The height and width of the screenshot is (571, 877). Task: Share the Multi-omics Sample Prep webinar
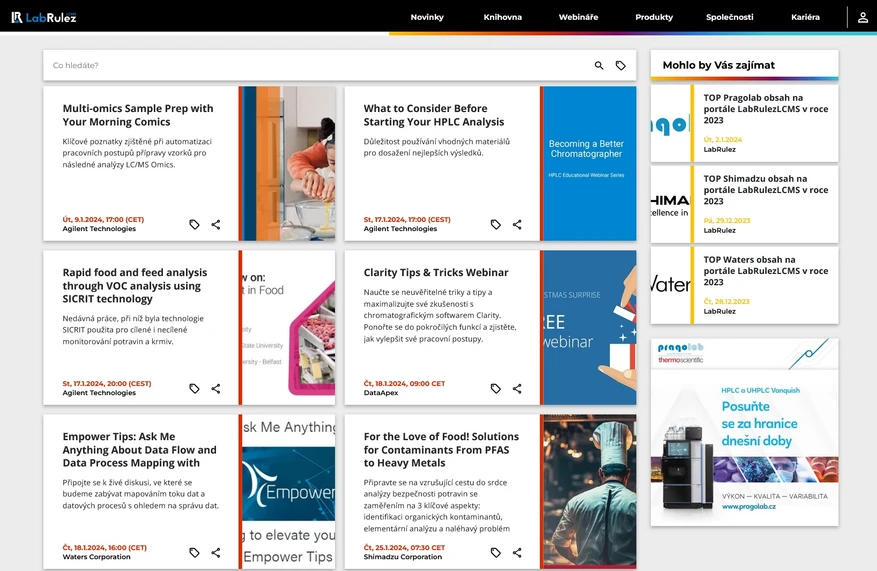(216, 224)
